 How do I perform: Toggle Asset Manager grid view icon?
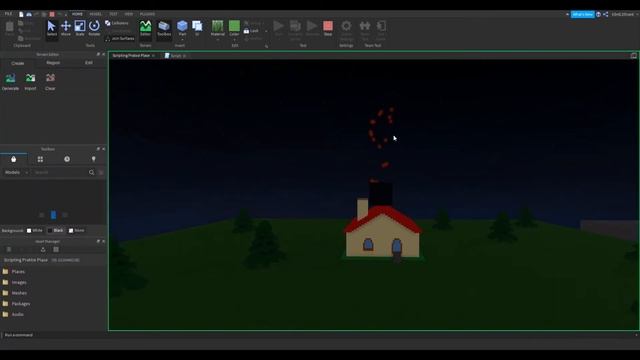click(x=56, y=249)
